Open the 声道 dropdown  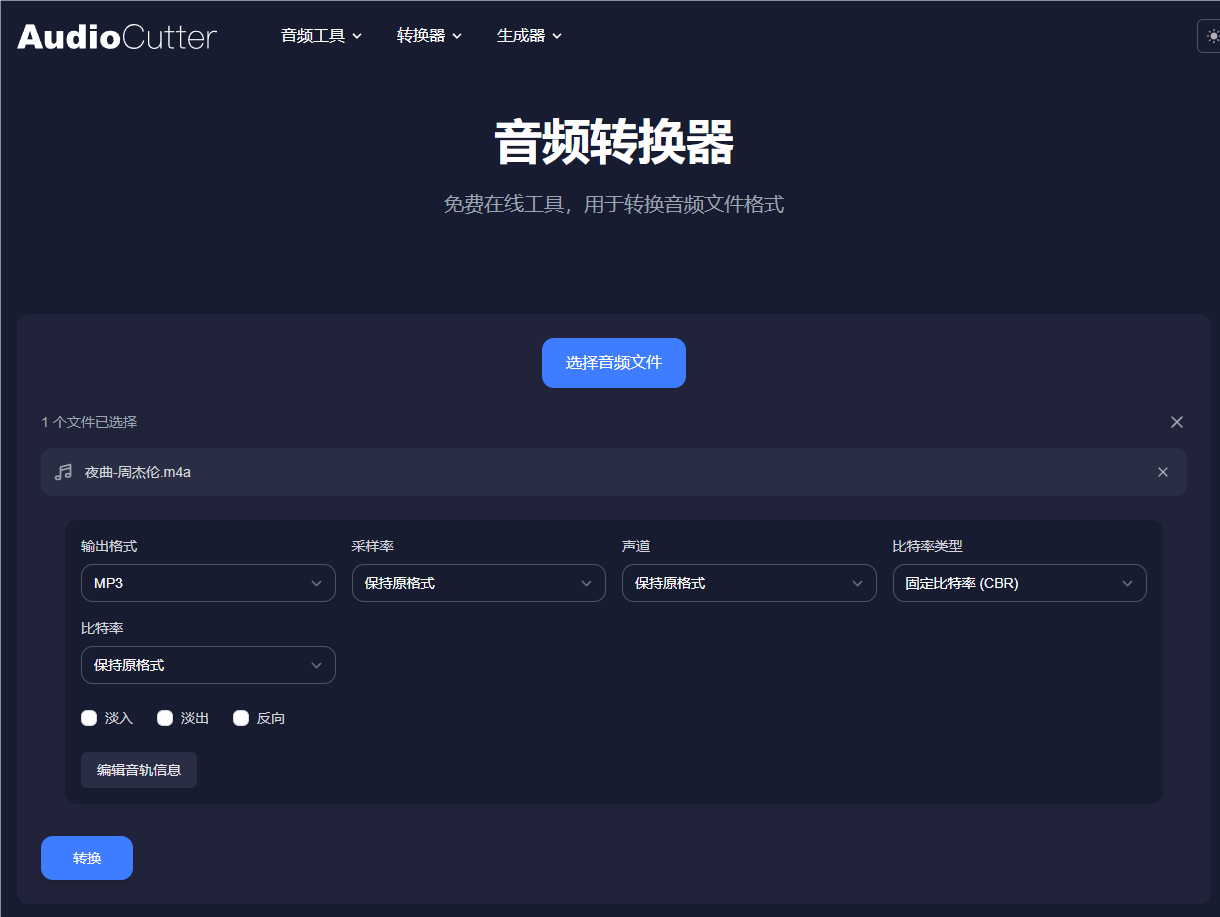click(x=748, y=582)
